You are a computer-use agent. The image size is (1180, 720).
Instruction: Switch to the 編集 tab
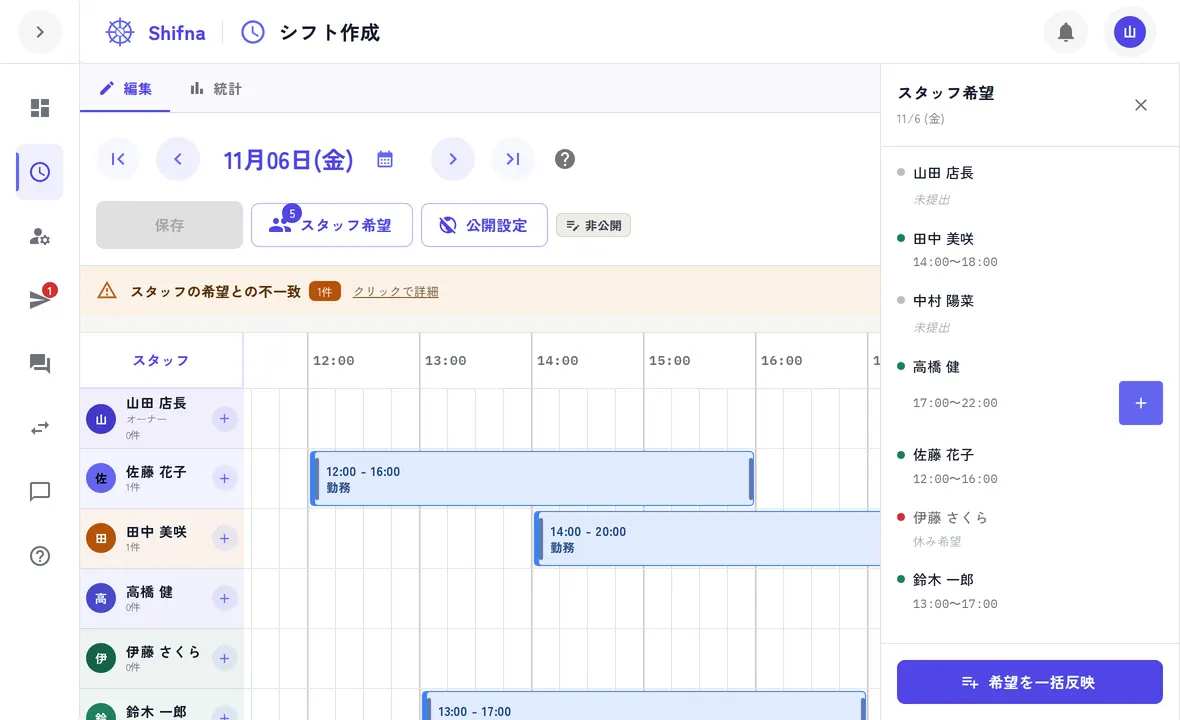pyautogui.click(x=125, y=89)
